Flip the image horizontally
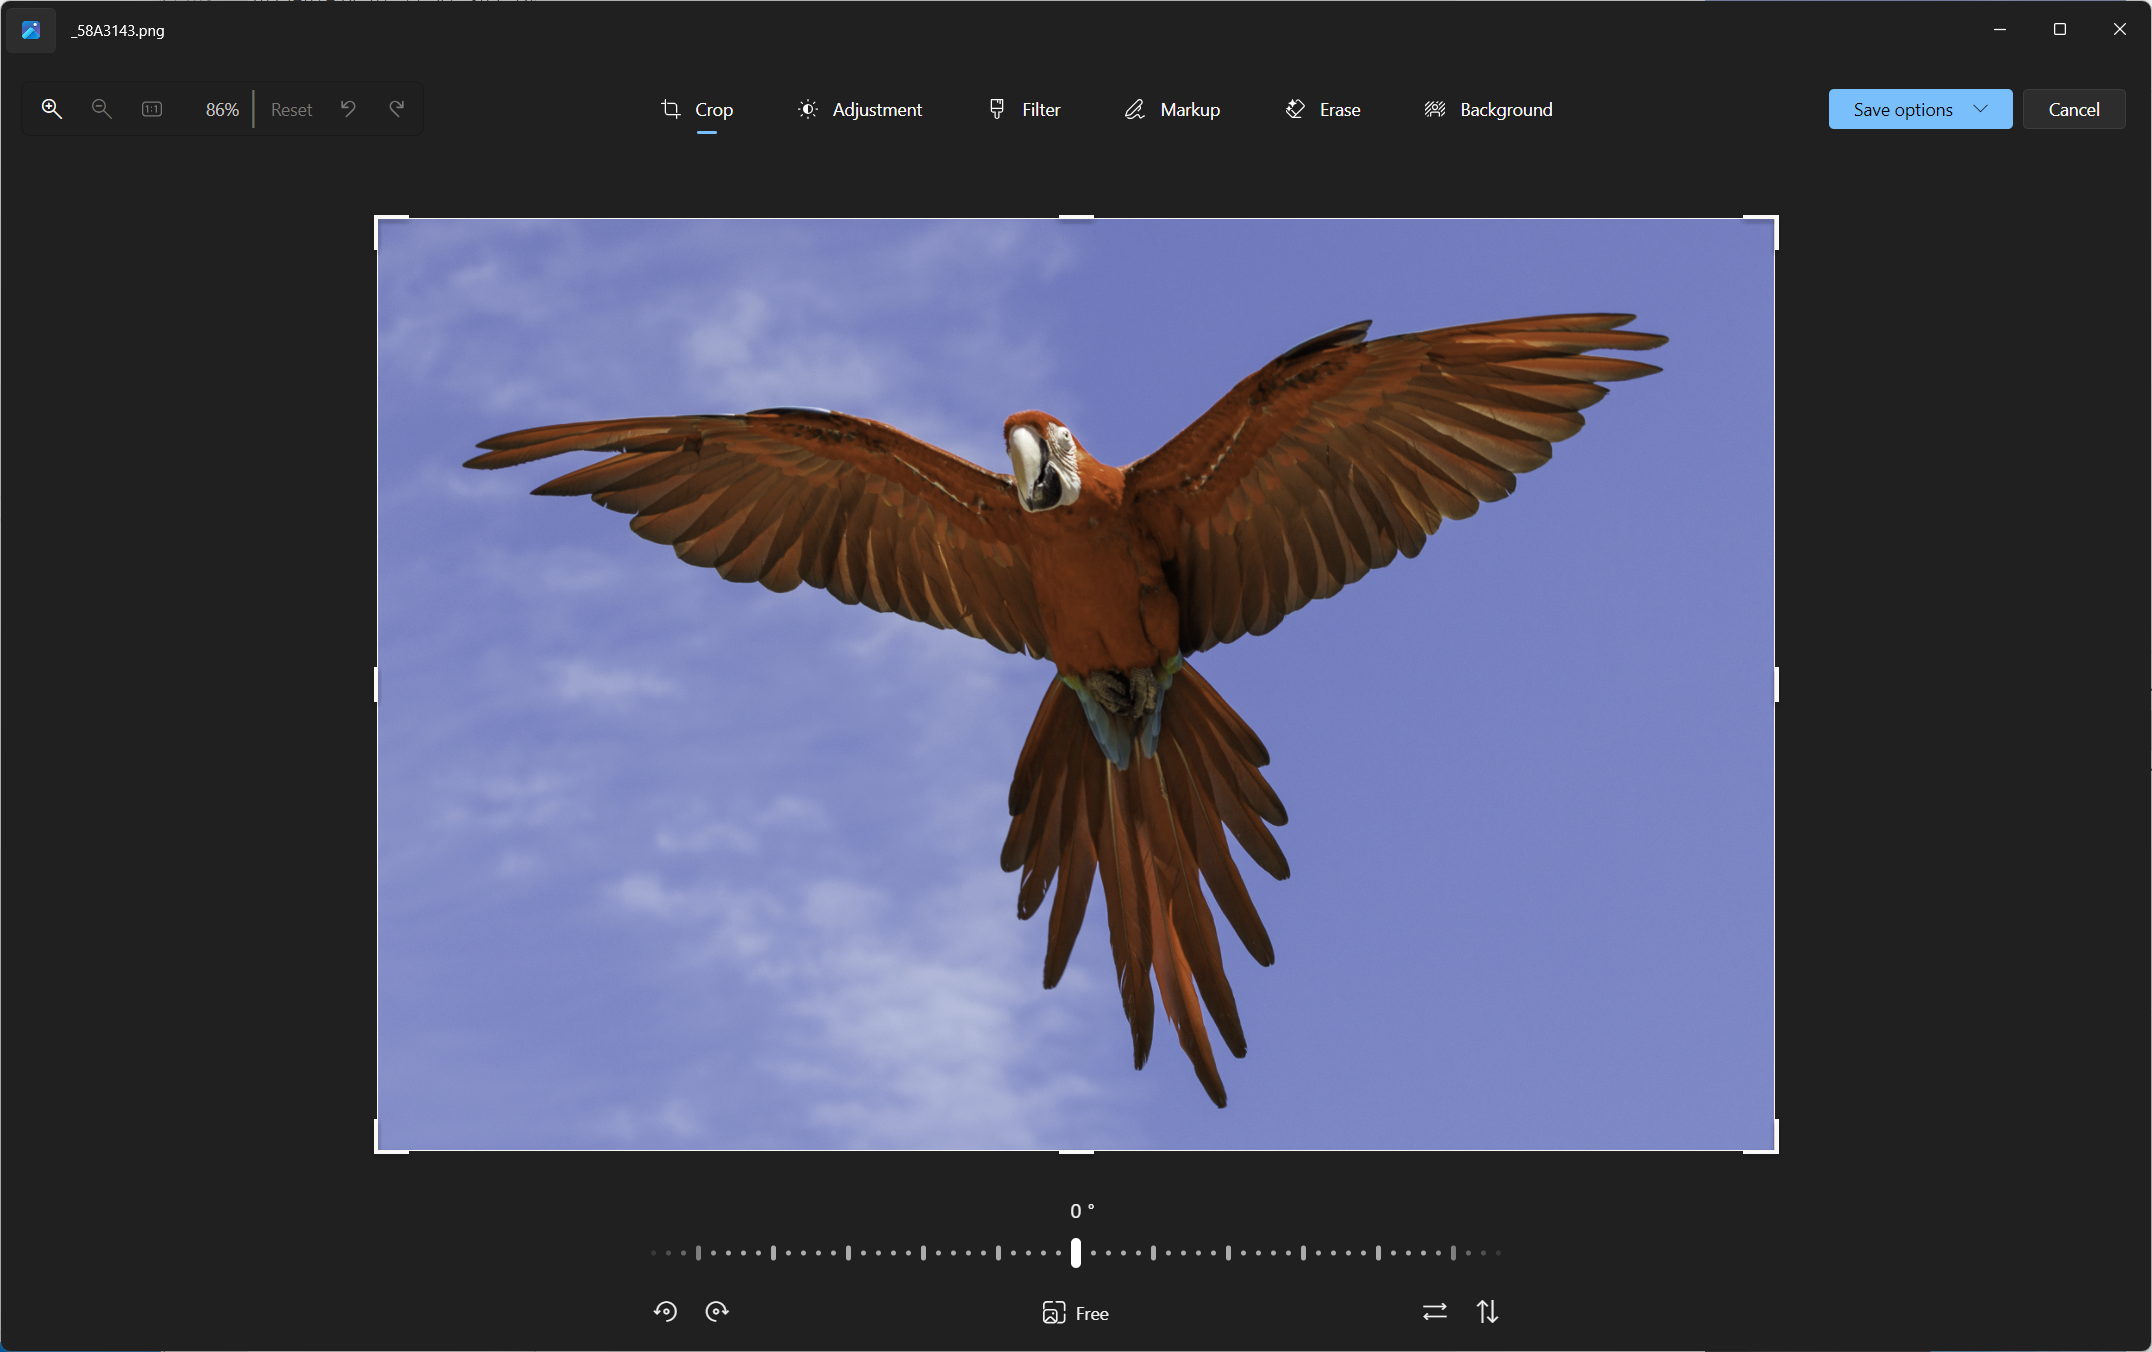This screenshot has height=1352, width=2152. (x=1435, y=1311)
